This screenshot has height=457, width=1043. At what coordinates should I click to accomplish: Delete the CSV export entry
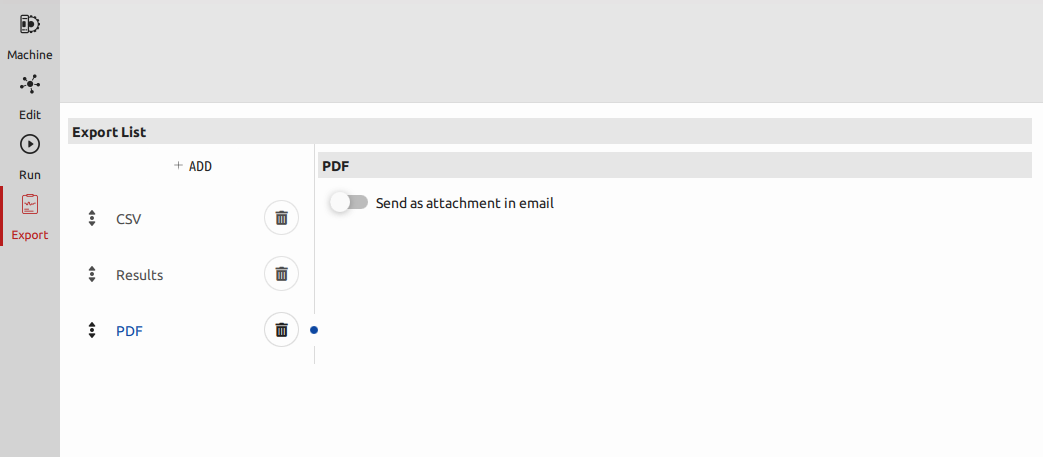coord(281,218)
